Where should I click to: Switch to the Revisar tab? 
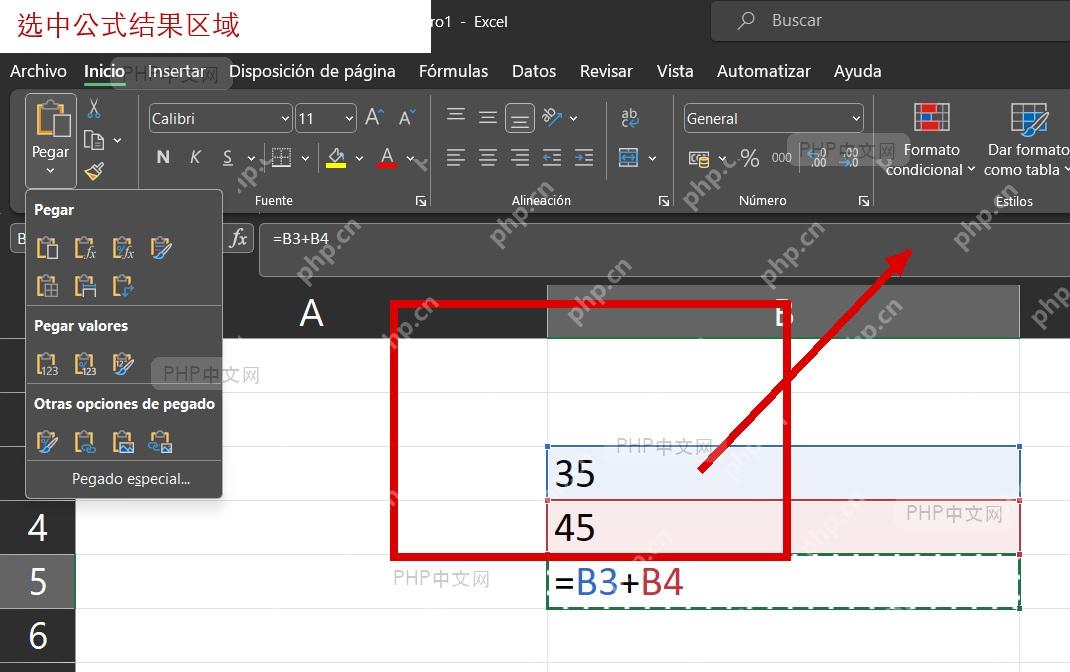point(606,71)
